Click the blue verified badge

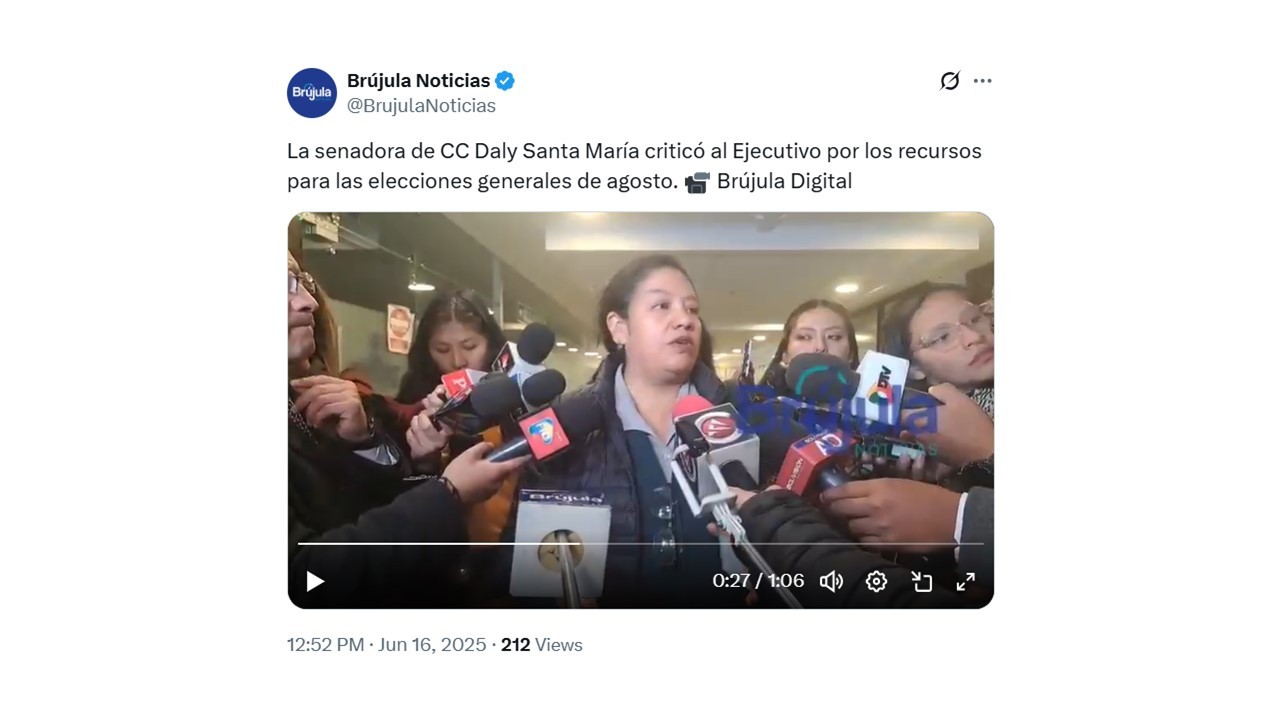506,81
